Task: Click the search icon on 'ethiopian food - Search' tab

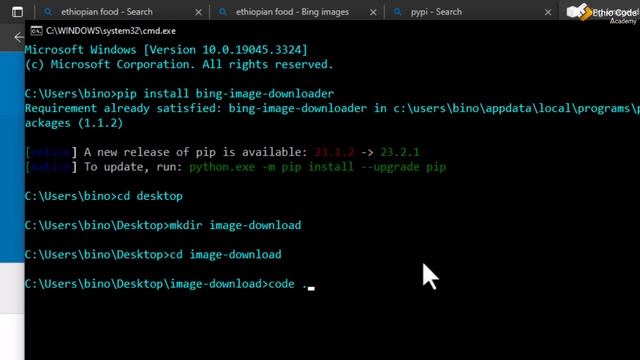Action: click(48, 12)
